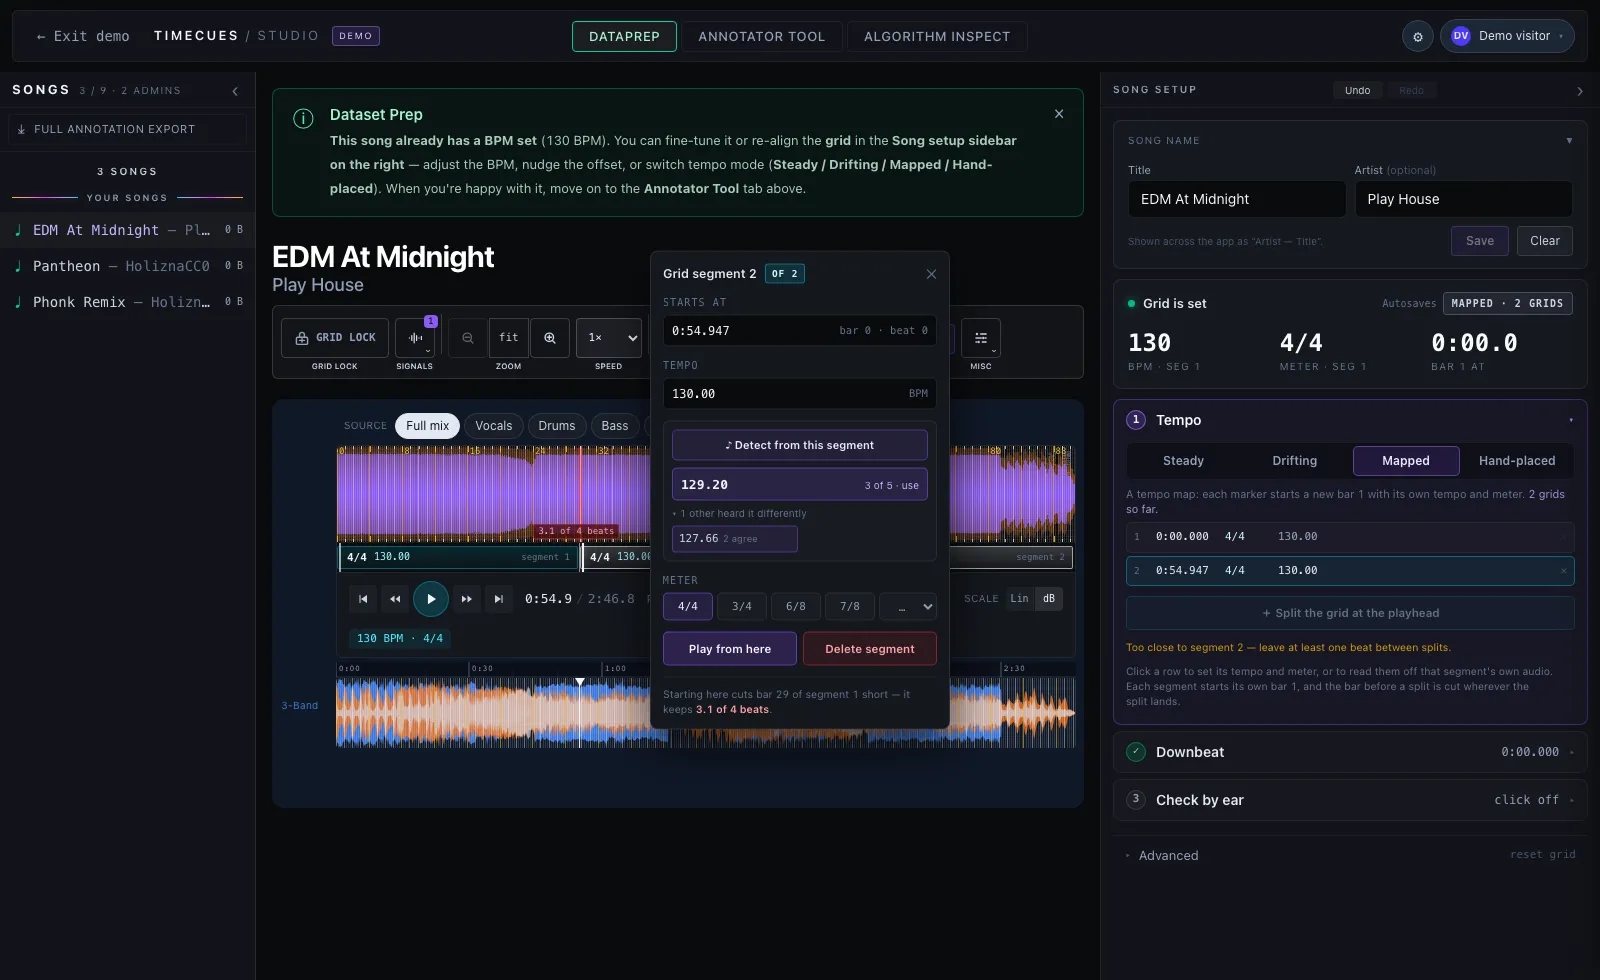
Task: Click Play from here
Action: pos(730,649)
